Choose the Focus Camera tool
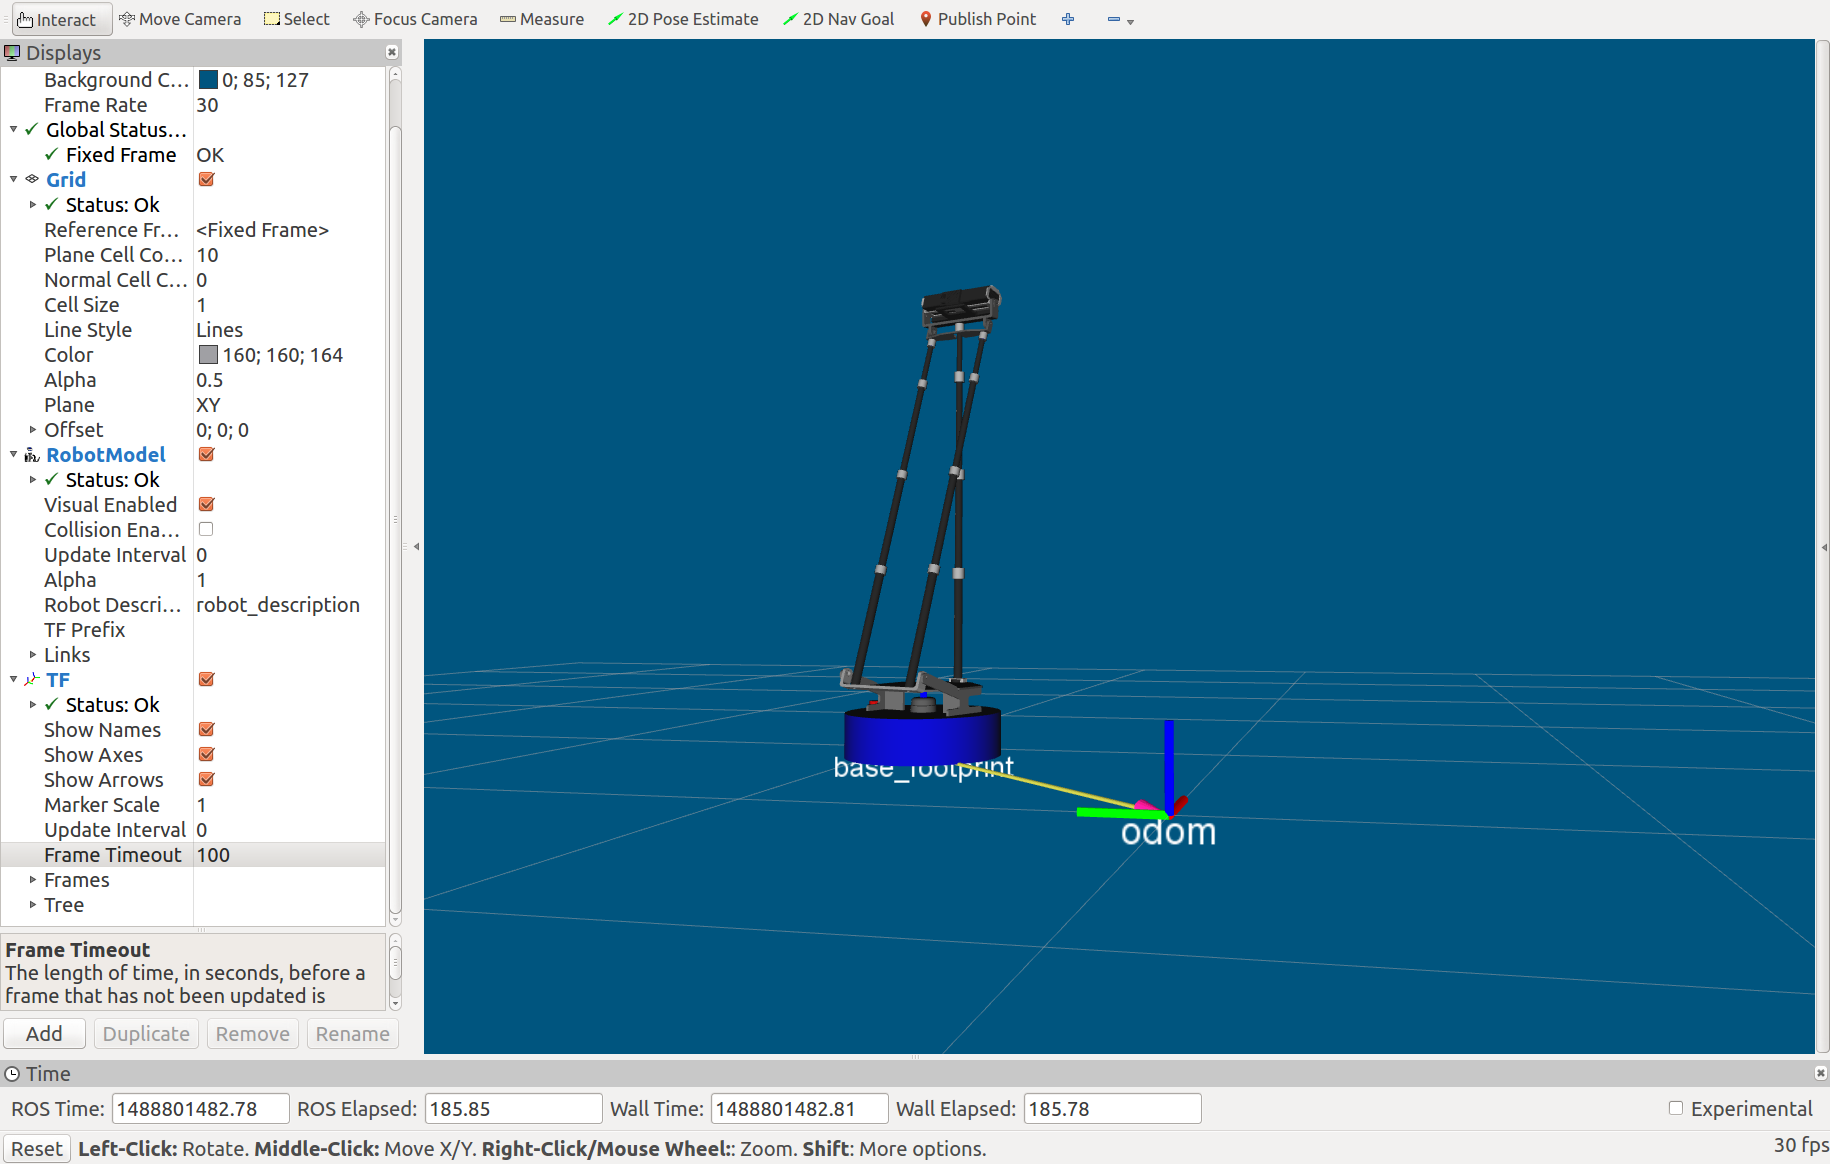 coord(415,19)
